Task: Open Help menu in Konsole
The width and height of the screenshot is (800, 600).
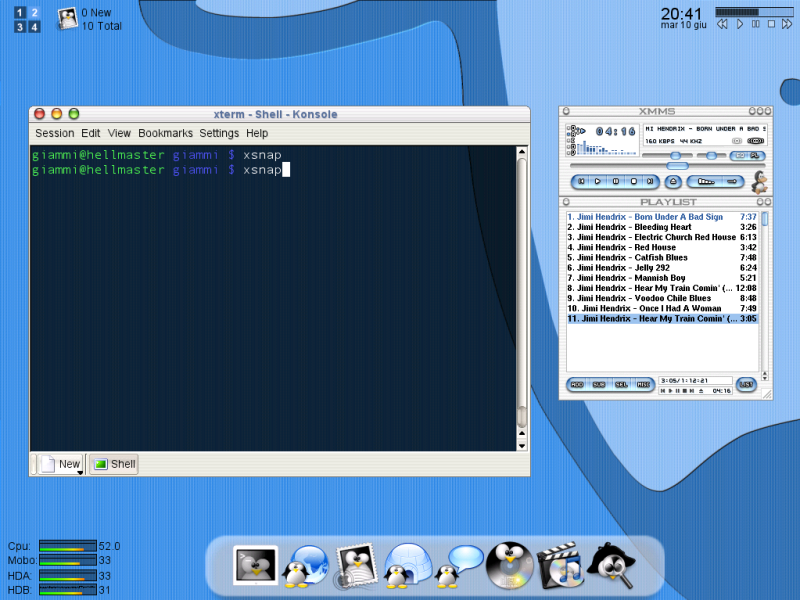Action: 257,133
